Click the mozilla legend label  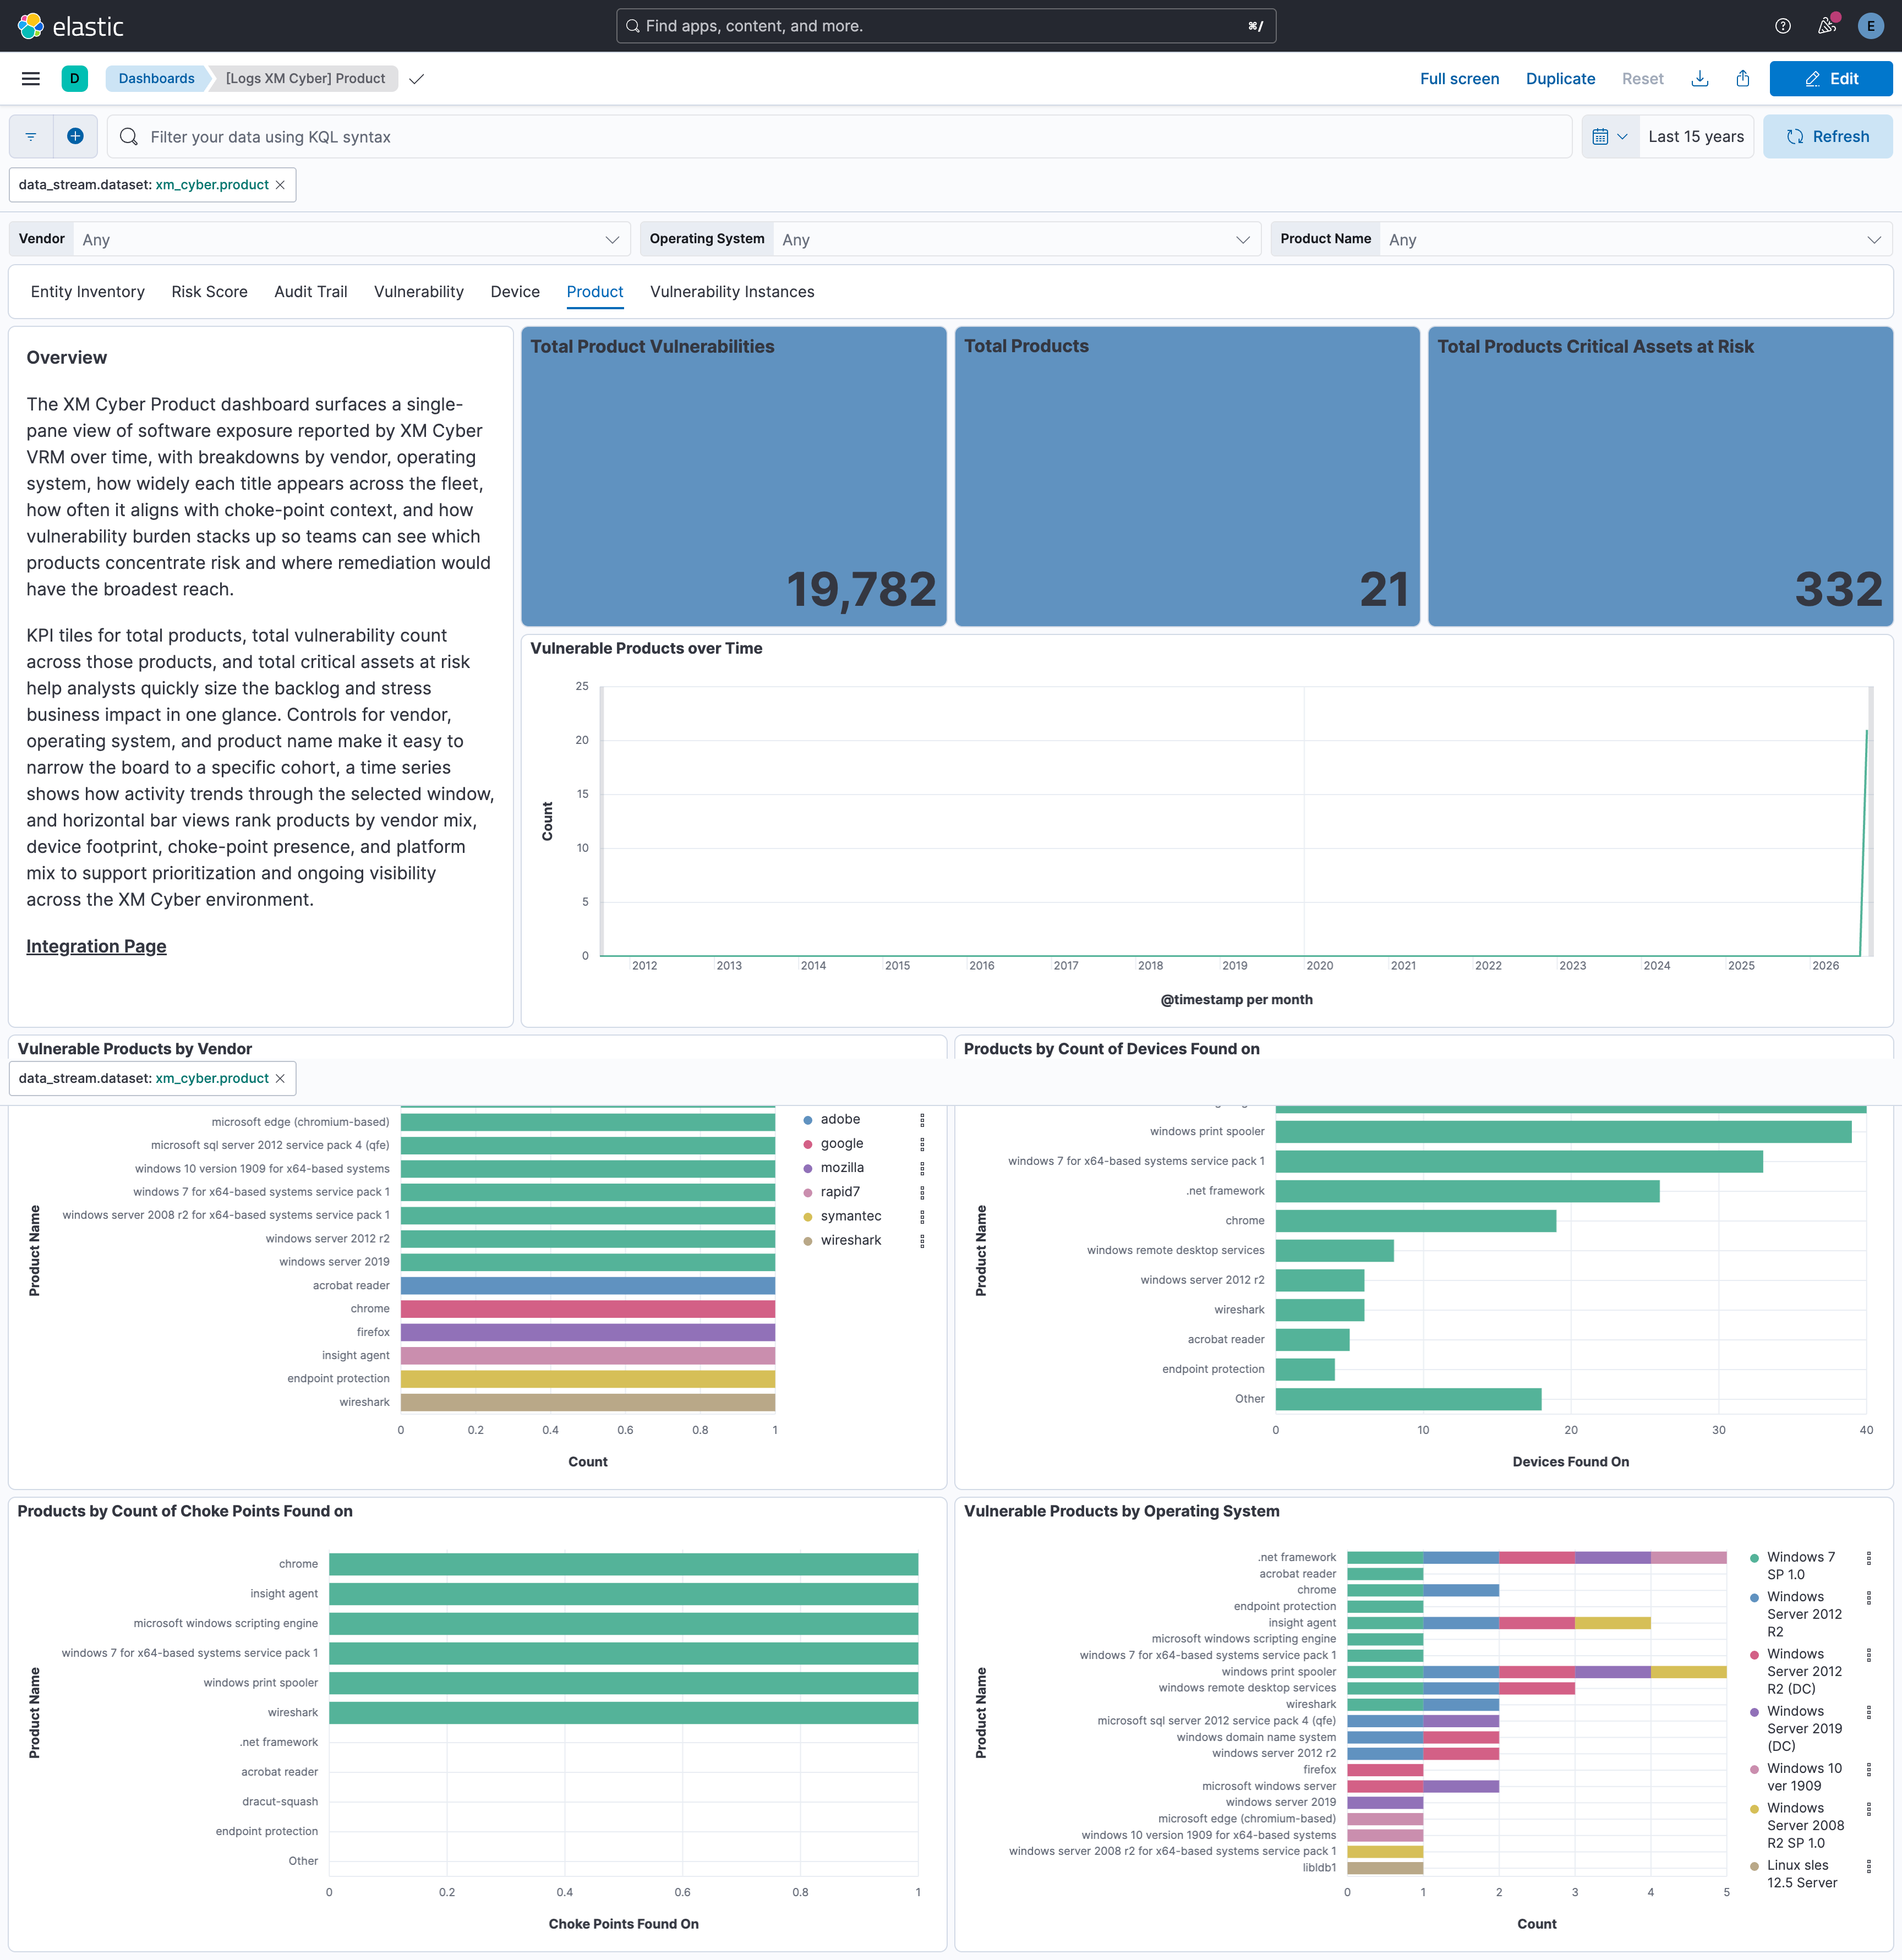[842, 1168]
